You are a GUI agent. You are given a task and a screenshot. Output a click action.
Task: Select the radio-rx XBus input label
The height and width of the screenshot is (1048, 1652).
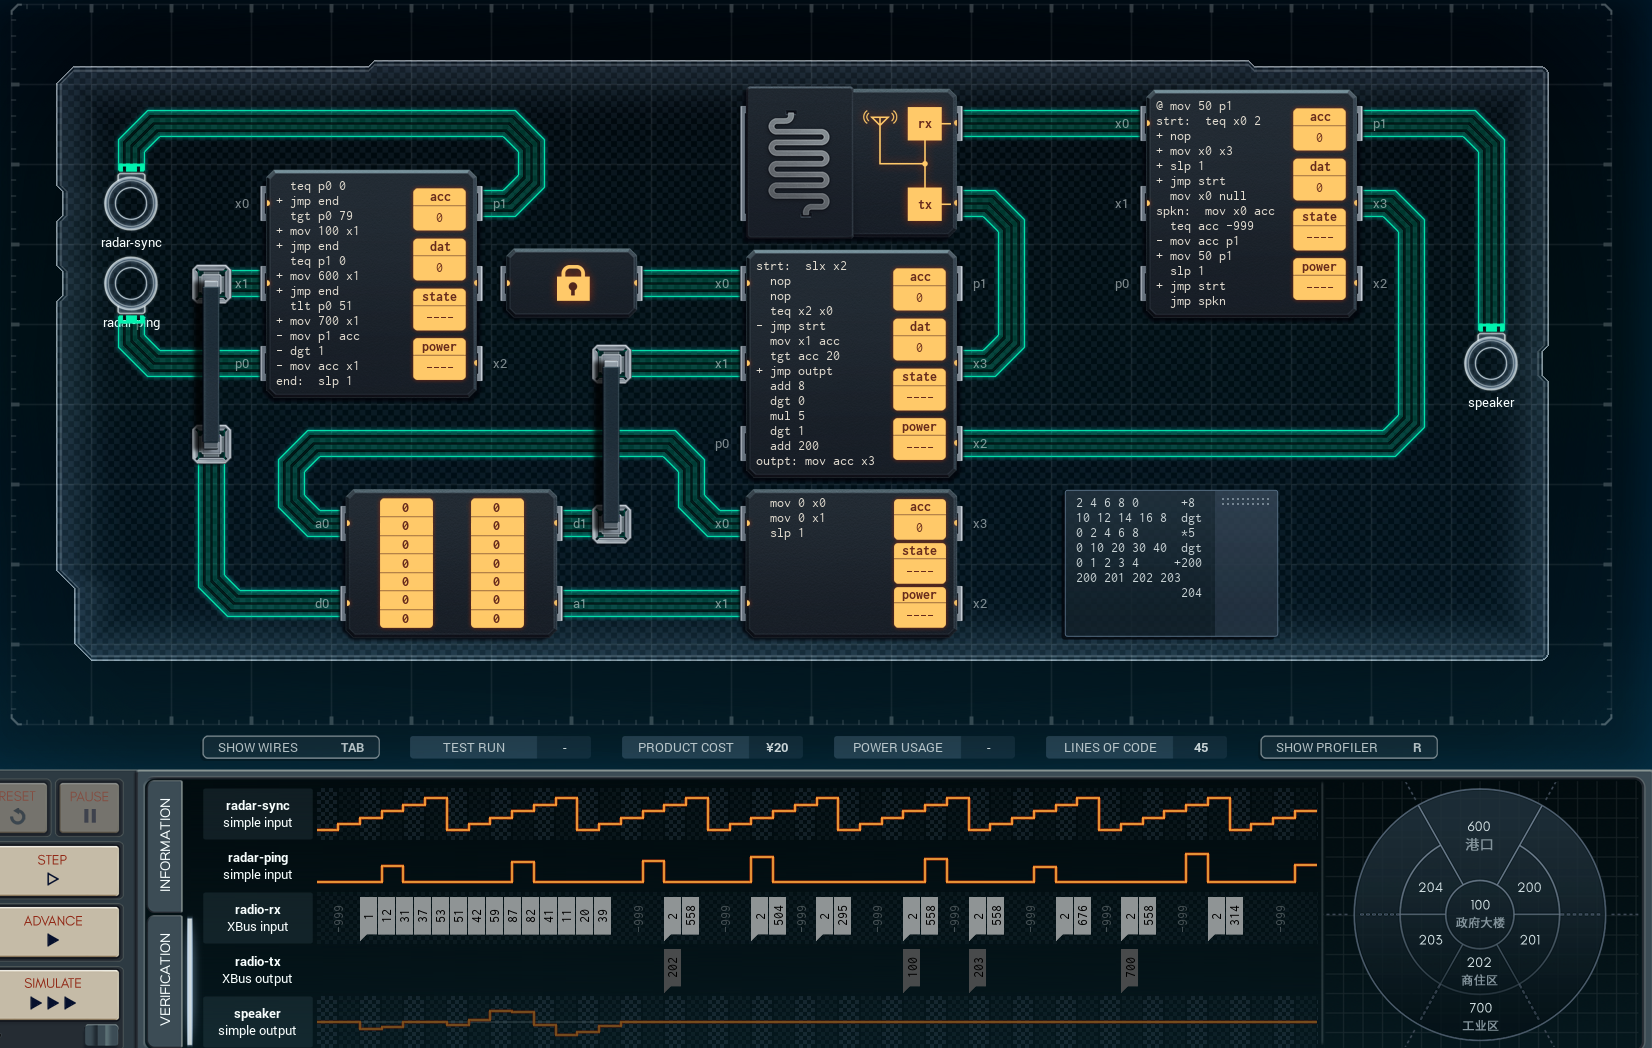[x=258, y=918]
